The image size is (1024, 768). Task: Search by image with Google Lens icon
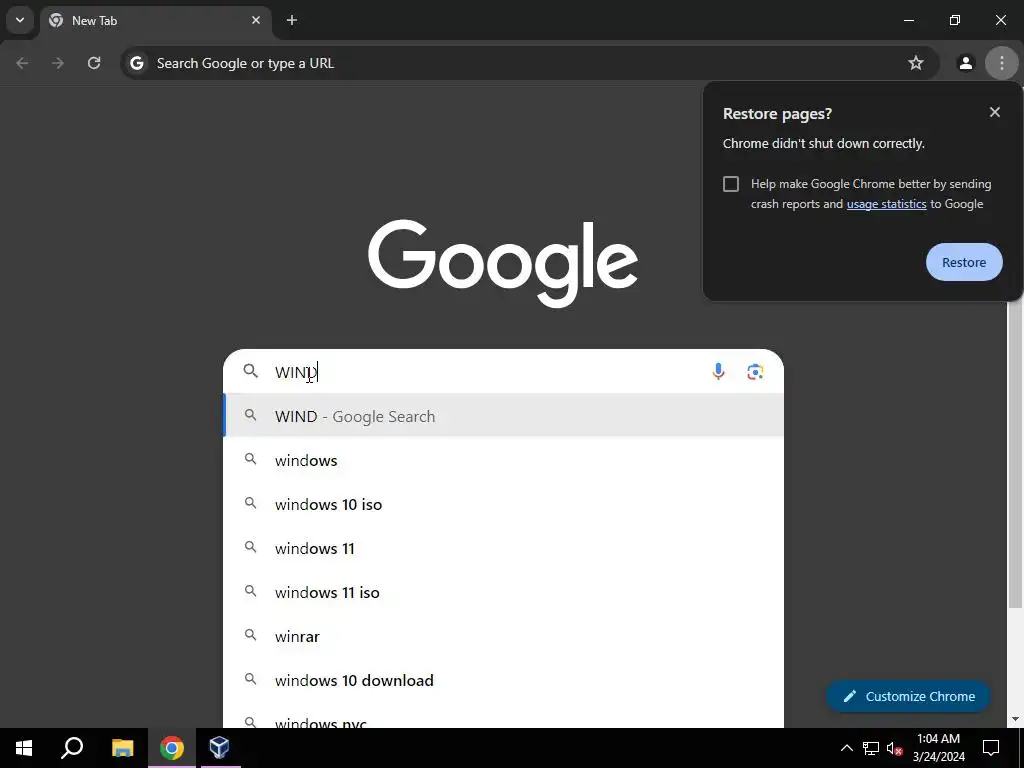[x=755, y=372]
